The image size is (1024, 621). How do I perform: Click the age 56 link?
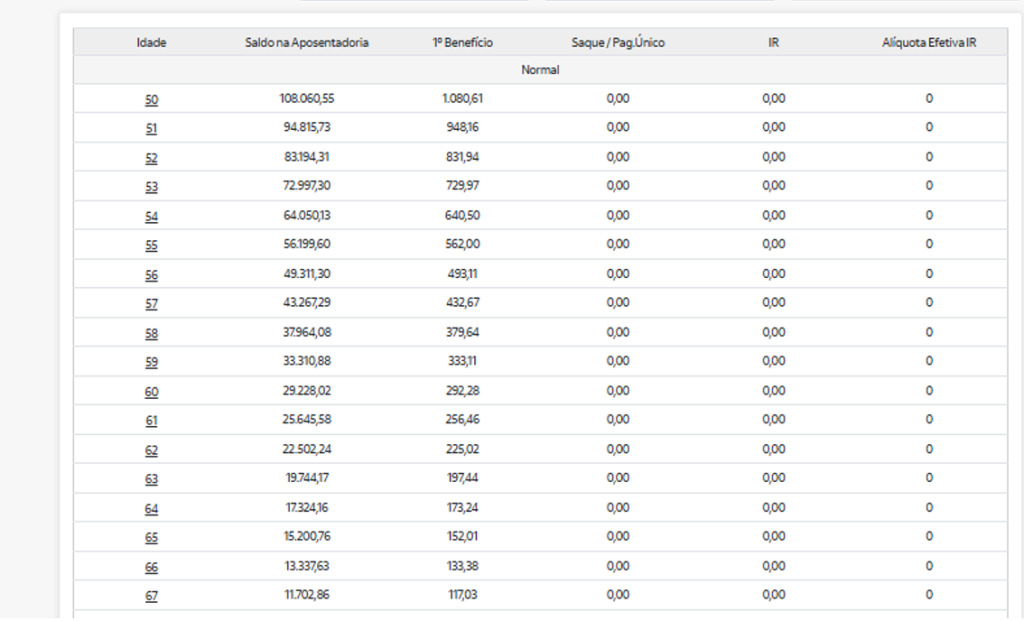tap(151, 275)
